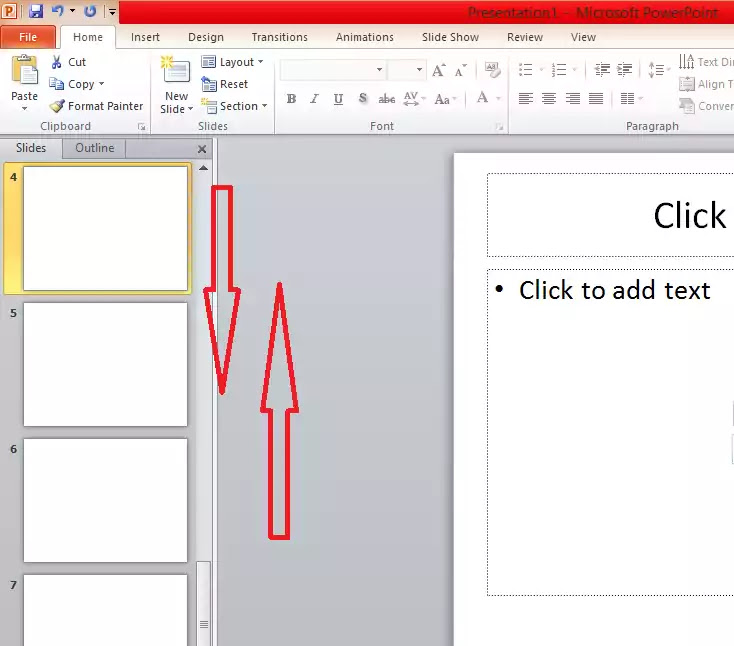Screen dimensions: 734x646
Task: Open the font size combo box
Action: 407,70
